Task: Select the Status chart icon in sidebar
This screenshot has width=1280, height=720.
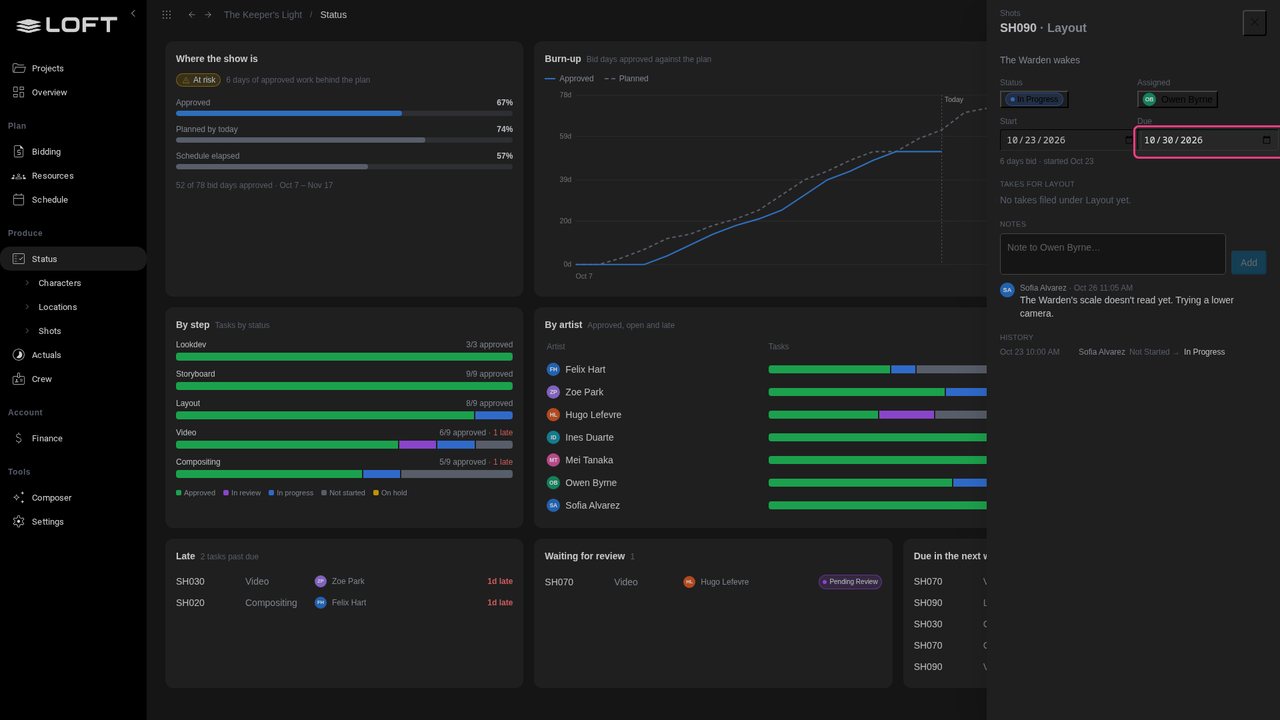Action: (18, 259)
